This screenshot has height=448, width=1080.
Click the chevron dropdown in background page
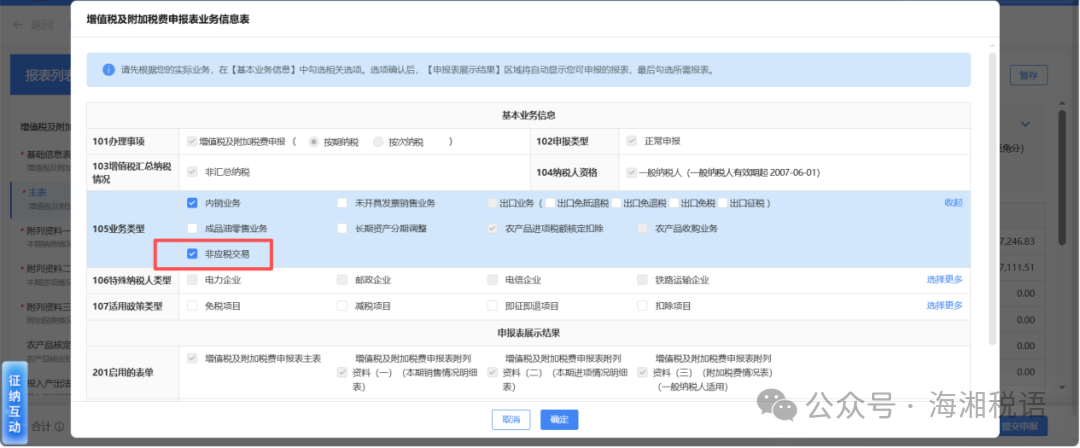click(x=1025, y=124)
